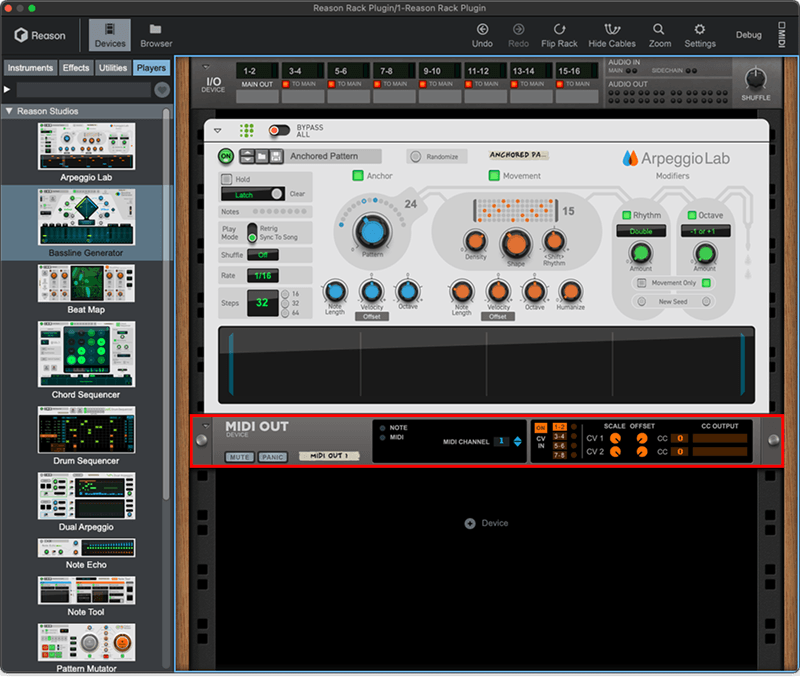Click the Undo icon
The width and height of the screenshot is (800, 677).
[482, 29]
